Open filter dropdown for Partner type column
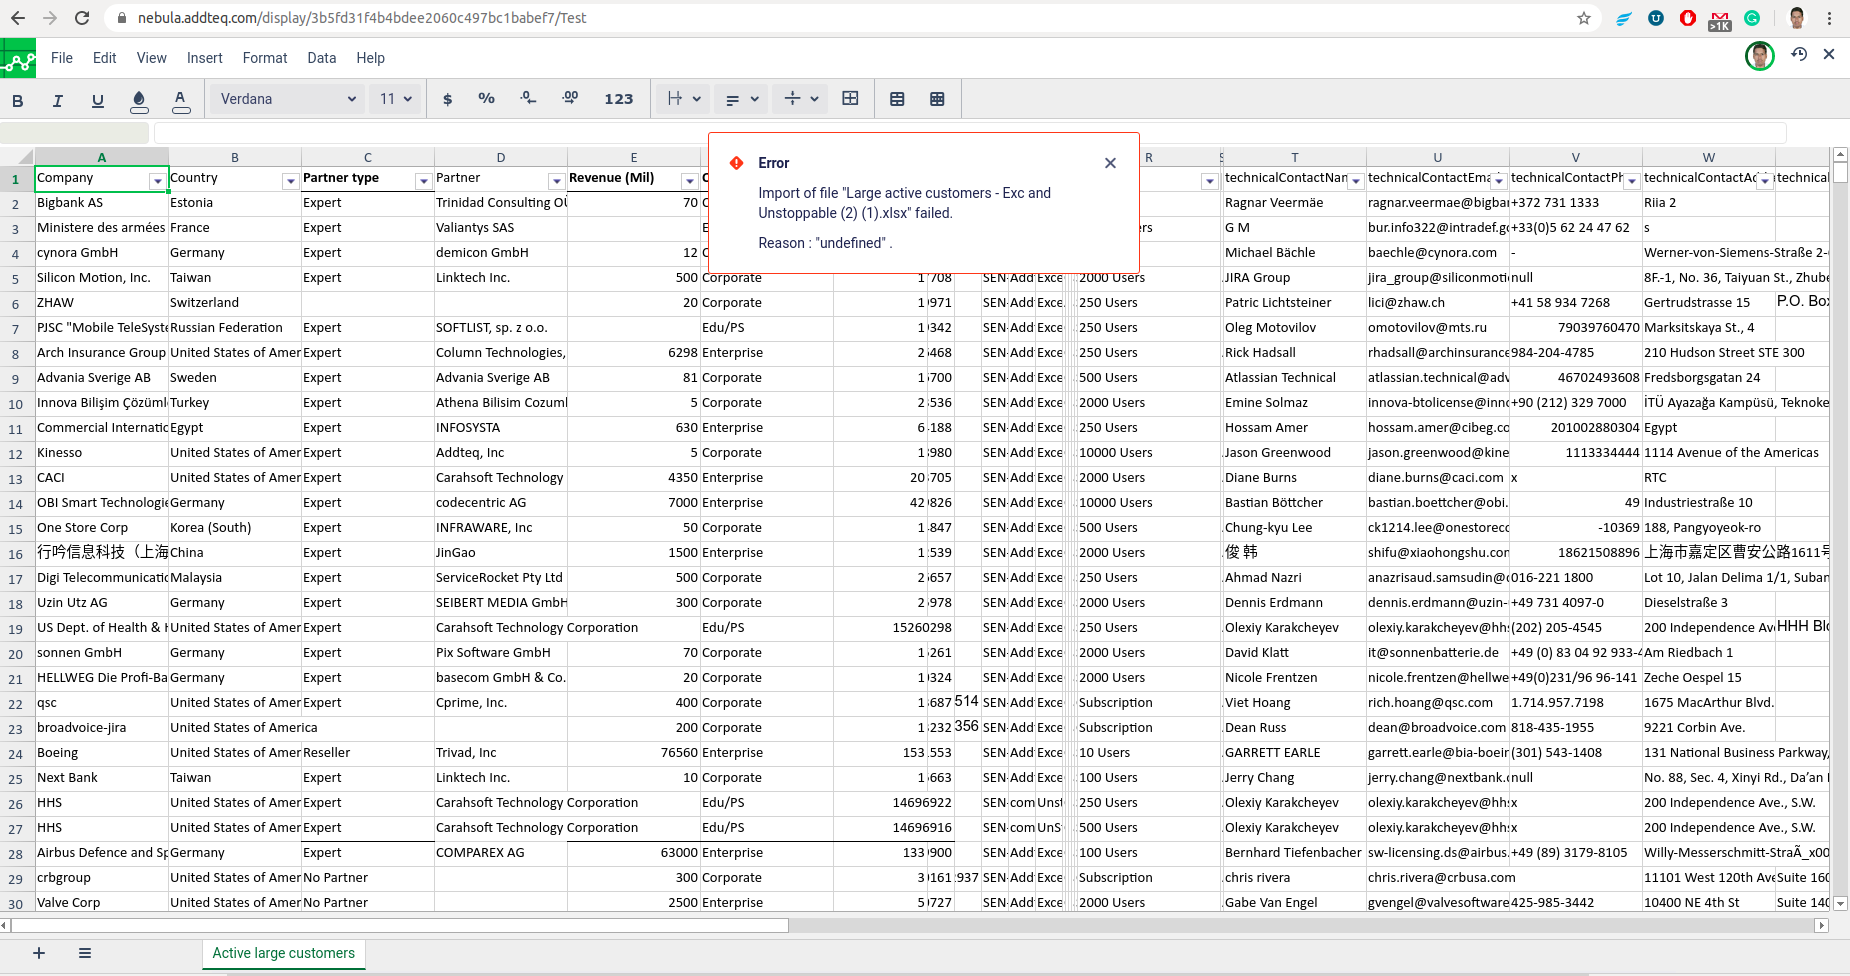This screenshot has height=976, width=1850. coord(423,181)
